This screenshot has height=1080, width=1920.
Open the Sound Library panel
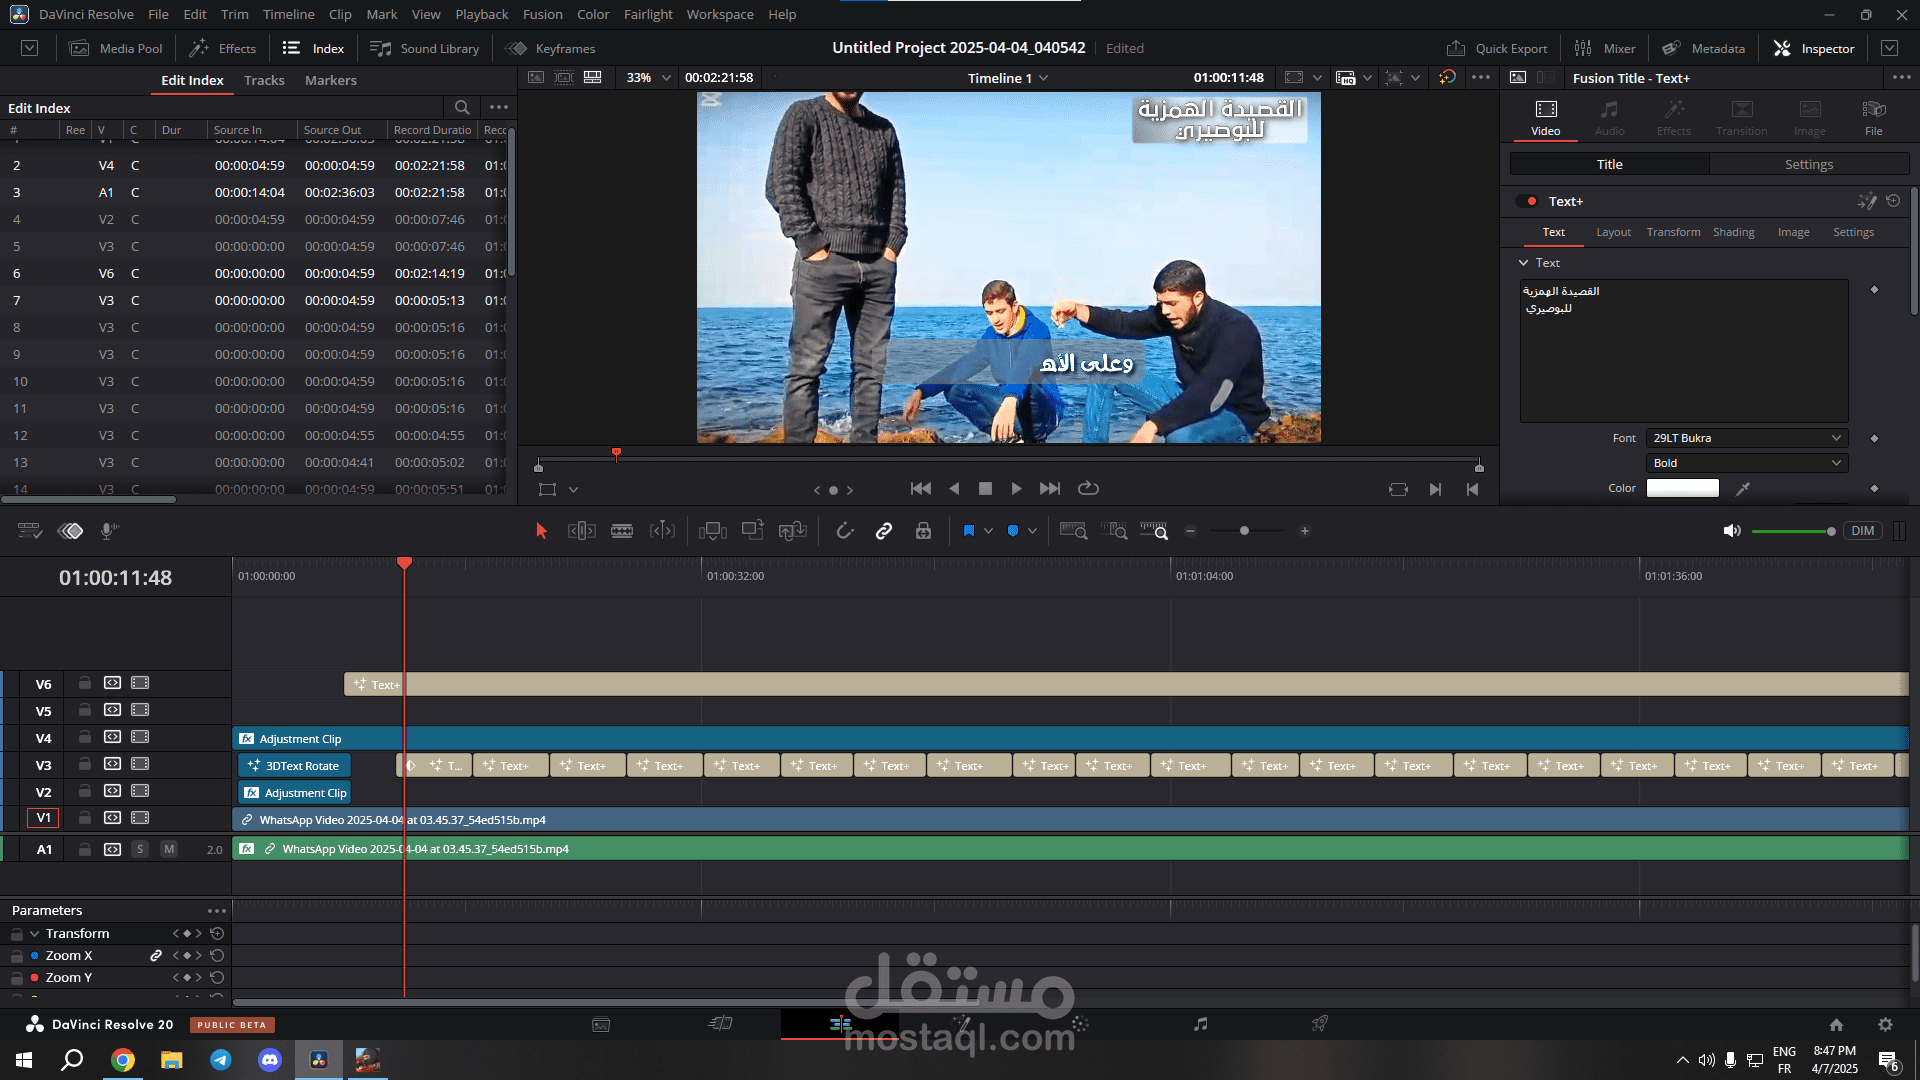pos(425,48)
